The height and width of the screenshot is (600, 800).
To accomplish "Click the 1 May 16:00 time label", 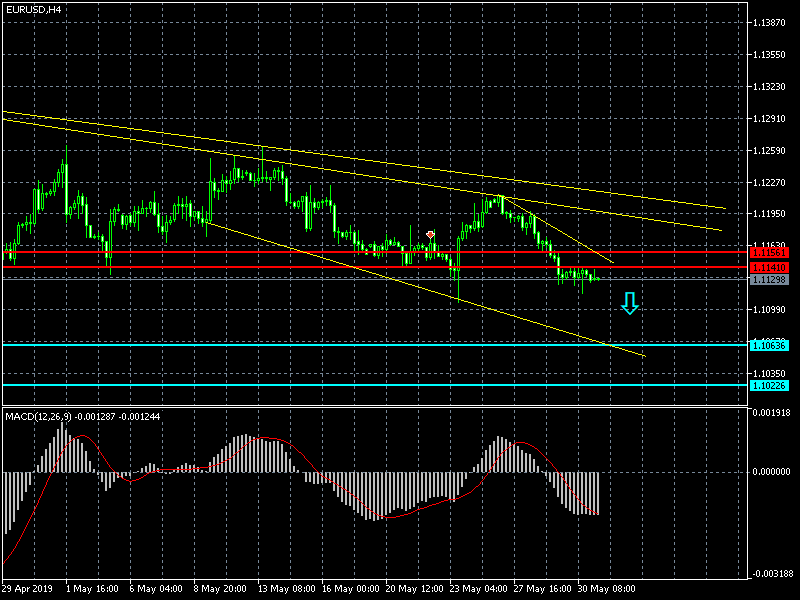I will [x=92, y=589].
